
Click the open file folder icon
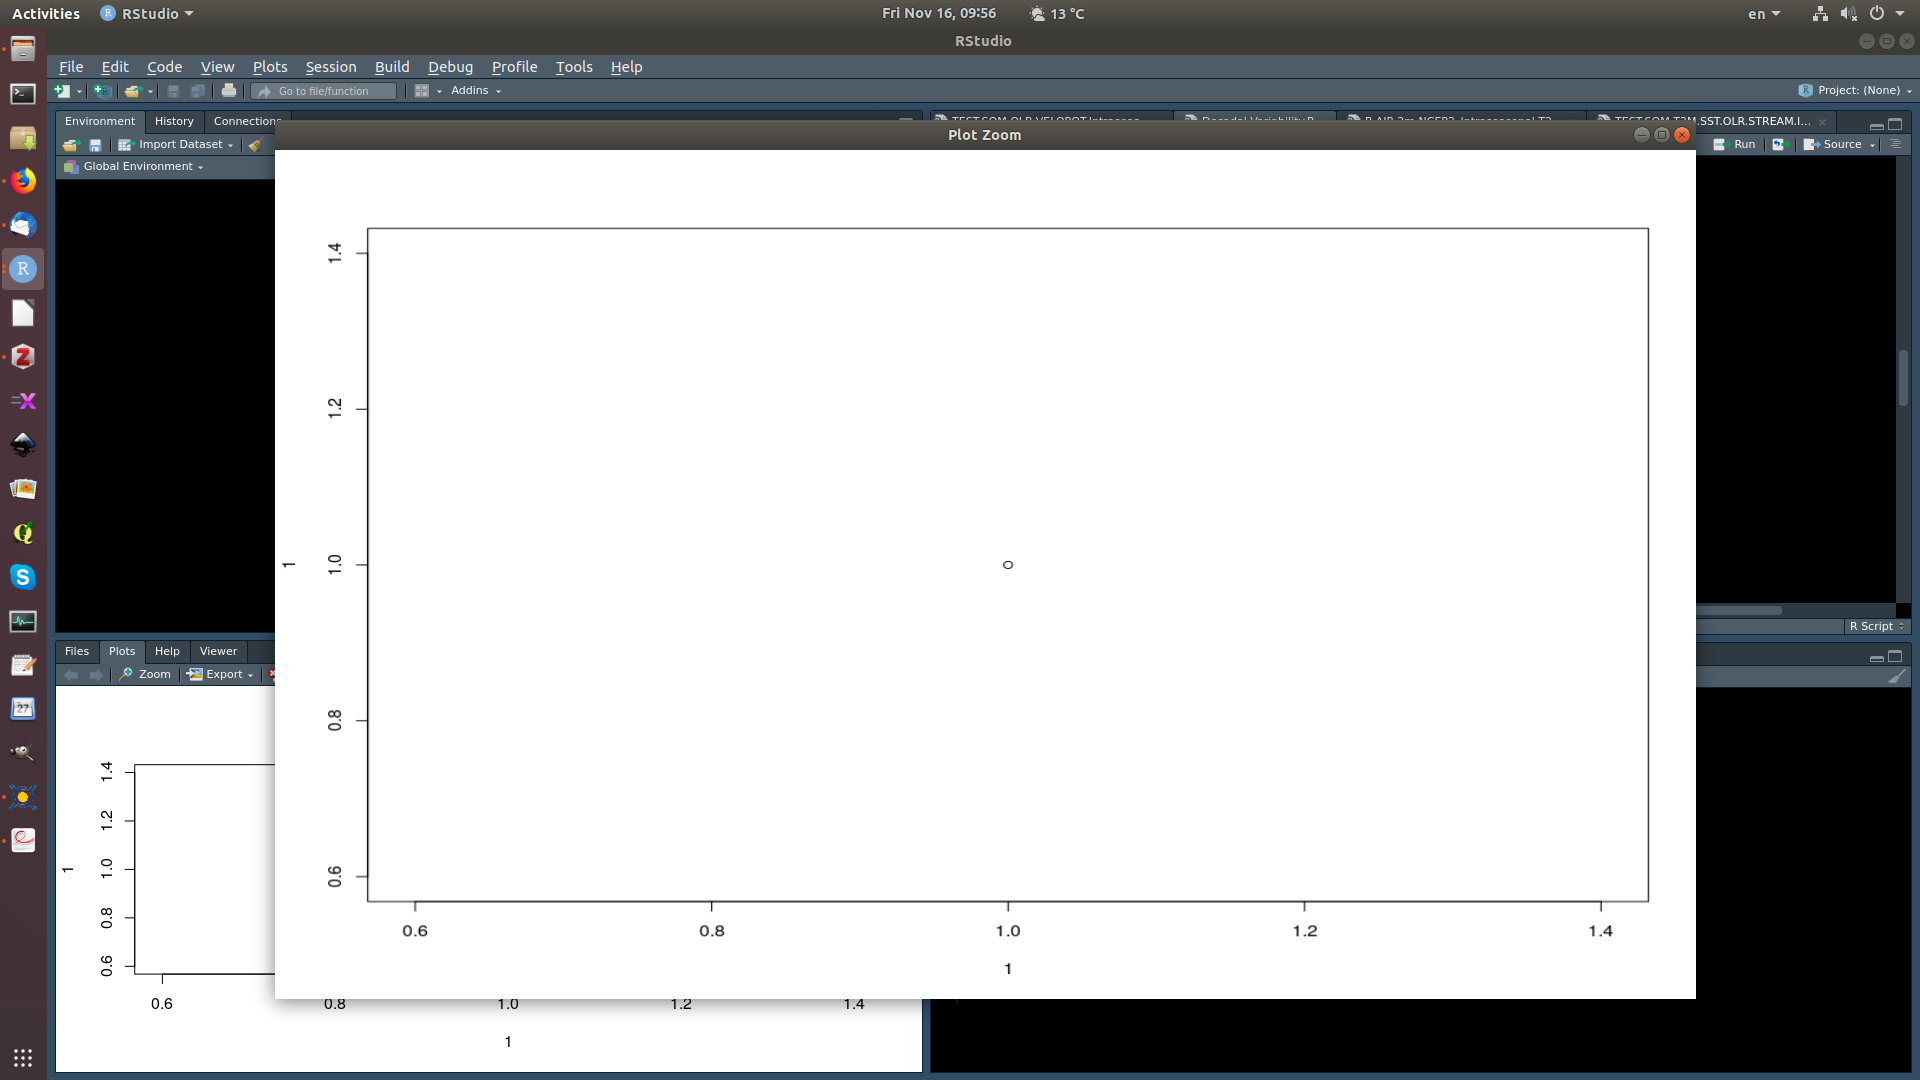pos(133,90)
